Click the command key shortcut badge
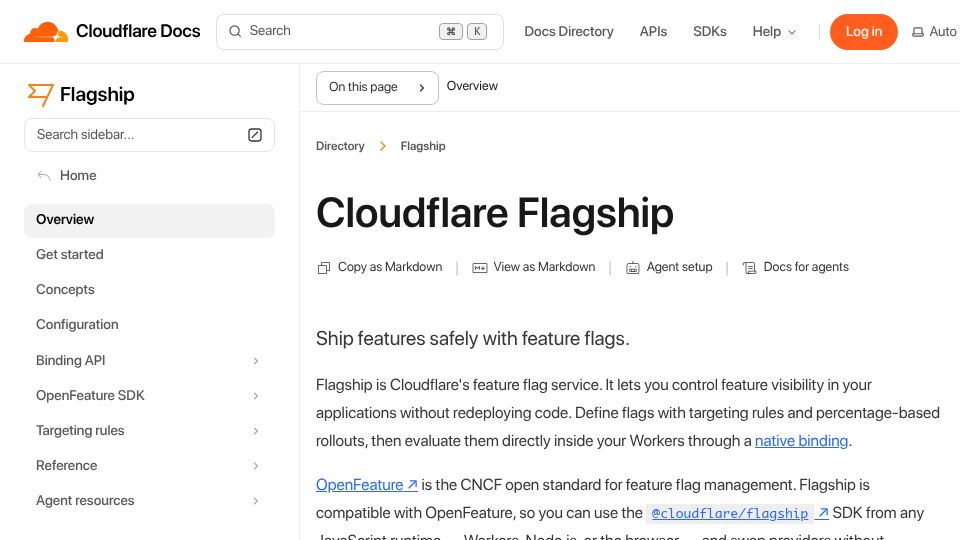The image size is (960, 540). point(451,31)
